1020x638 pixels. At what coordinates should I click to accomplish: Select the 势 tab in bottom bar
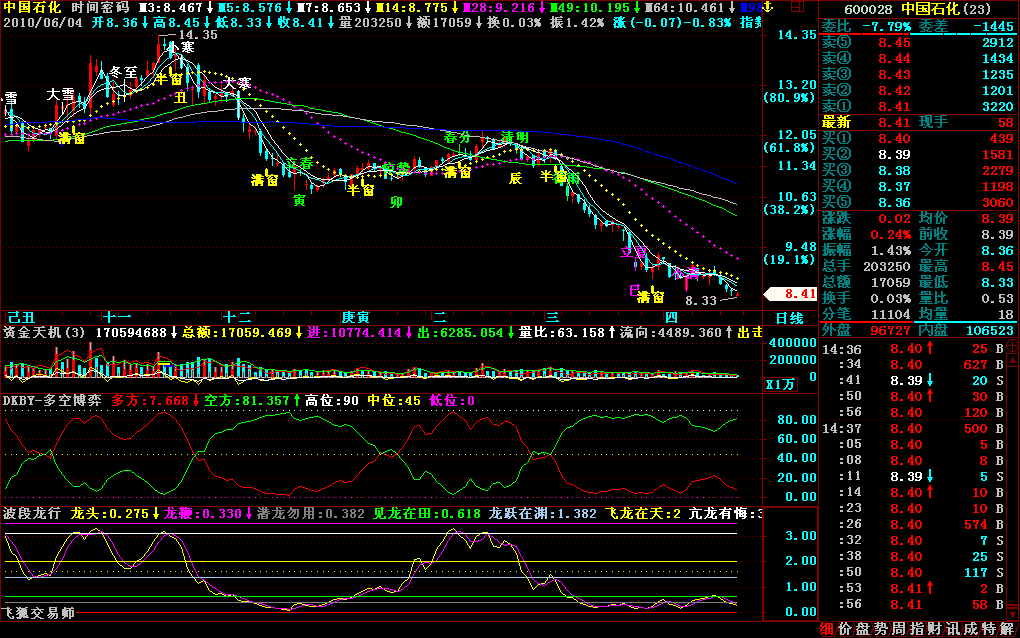point(881,628)
